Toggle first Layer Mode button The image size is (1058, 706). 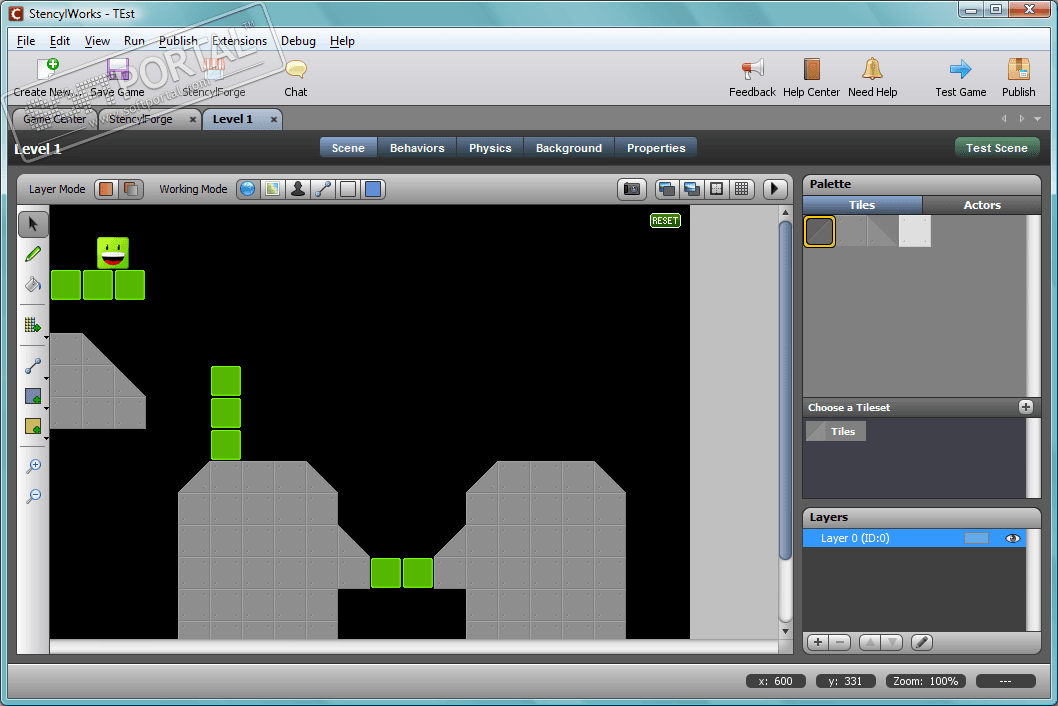pos(106,189)
